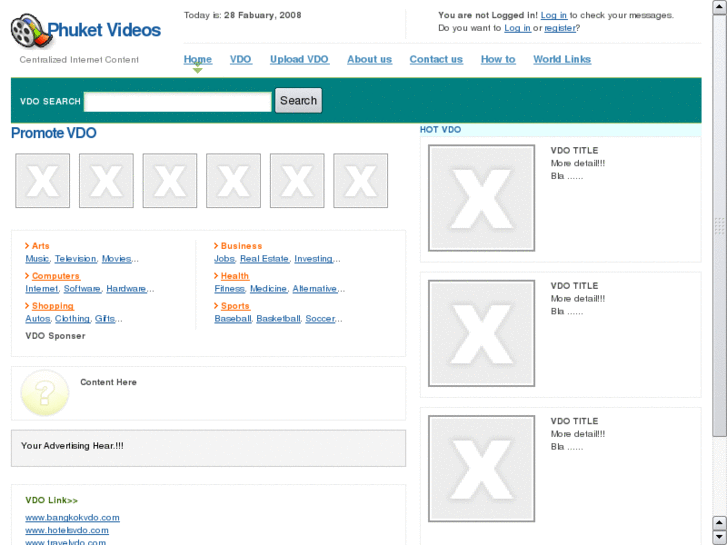Screen dimensions: 727x545
Task: Click the Hardware link
Action: pyautogui.click(x=127, y=289)
